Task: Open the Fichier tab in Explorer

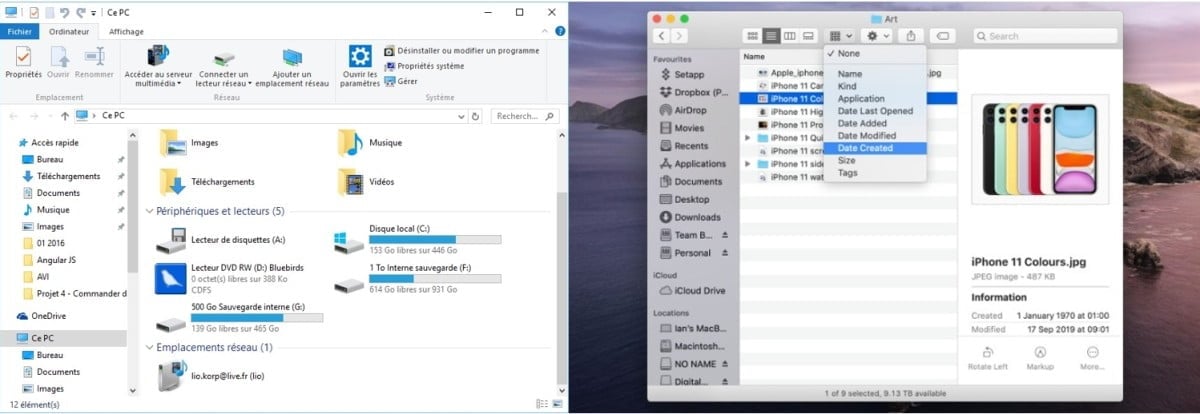Action: click(20, 31)
